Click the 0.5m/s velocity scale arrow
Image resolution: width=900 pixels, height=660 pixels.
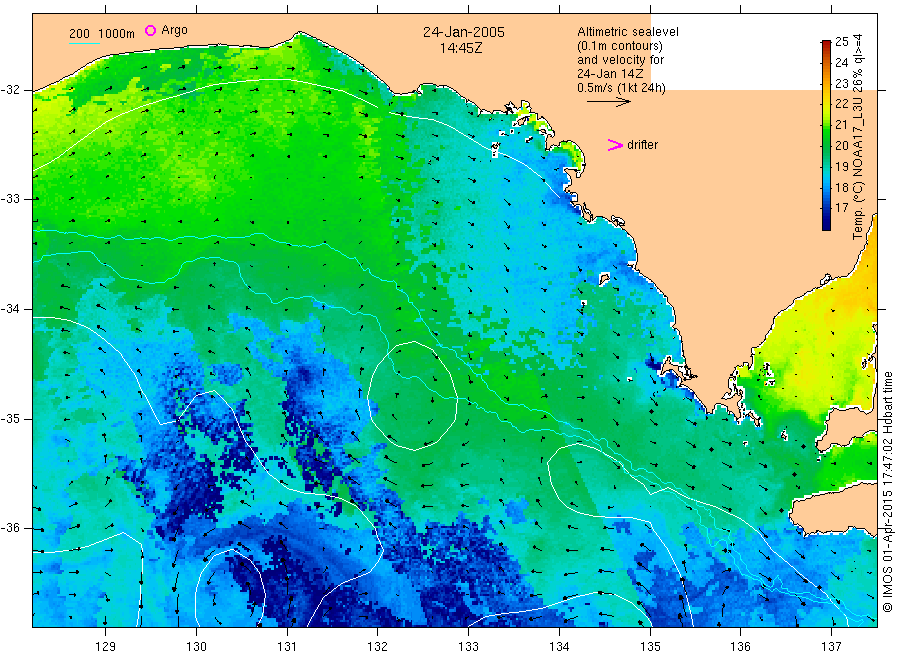pos(608,102)
